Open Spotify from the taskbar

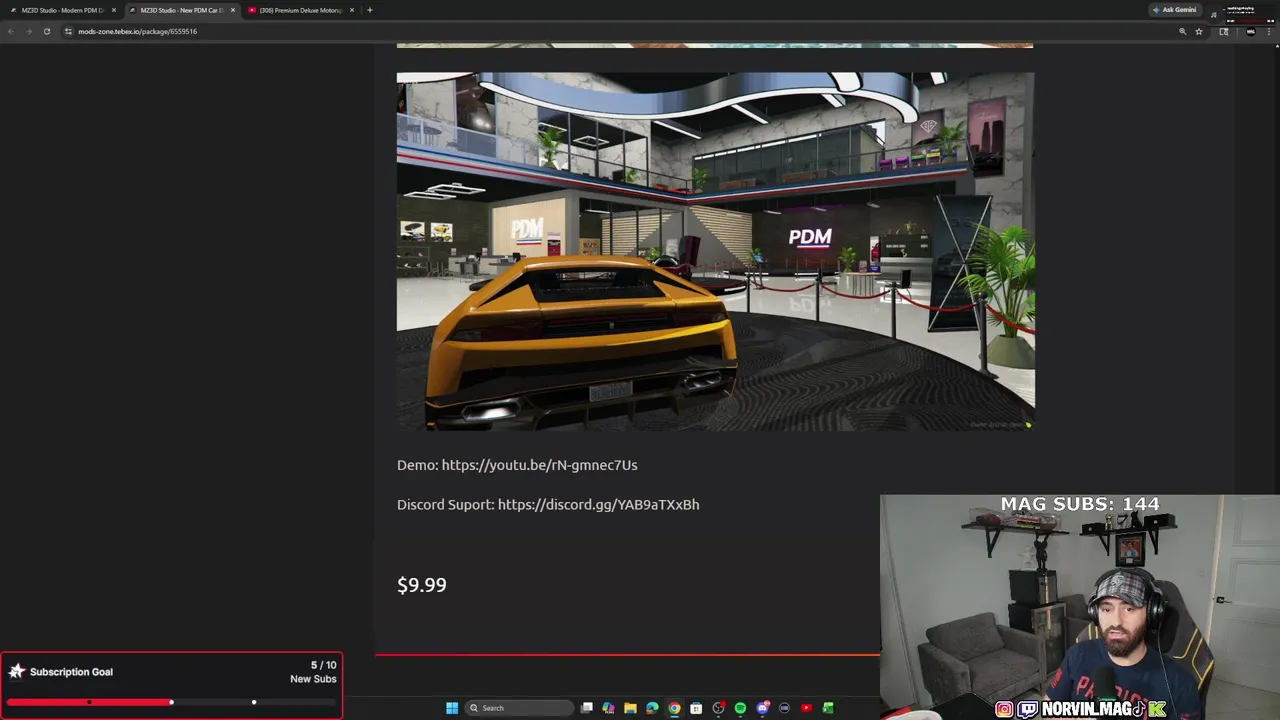pos(740,708)
